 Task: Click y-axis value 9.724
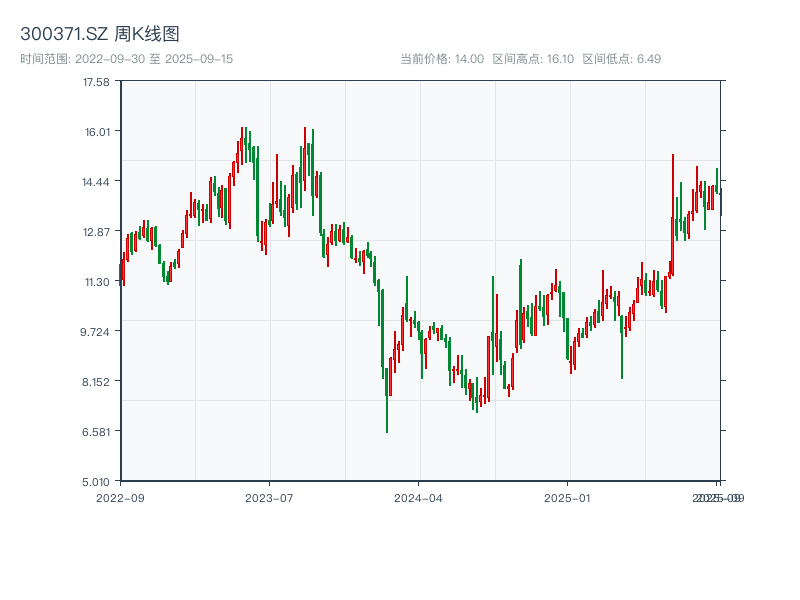point(95,332)
